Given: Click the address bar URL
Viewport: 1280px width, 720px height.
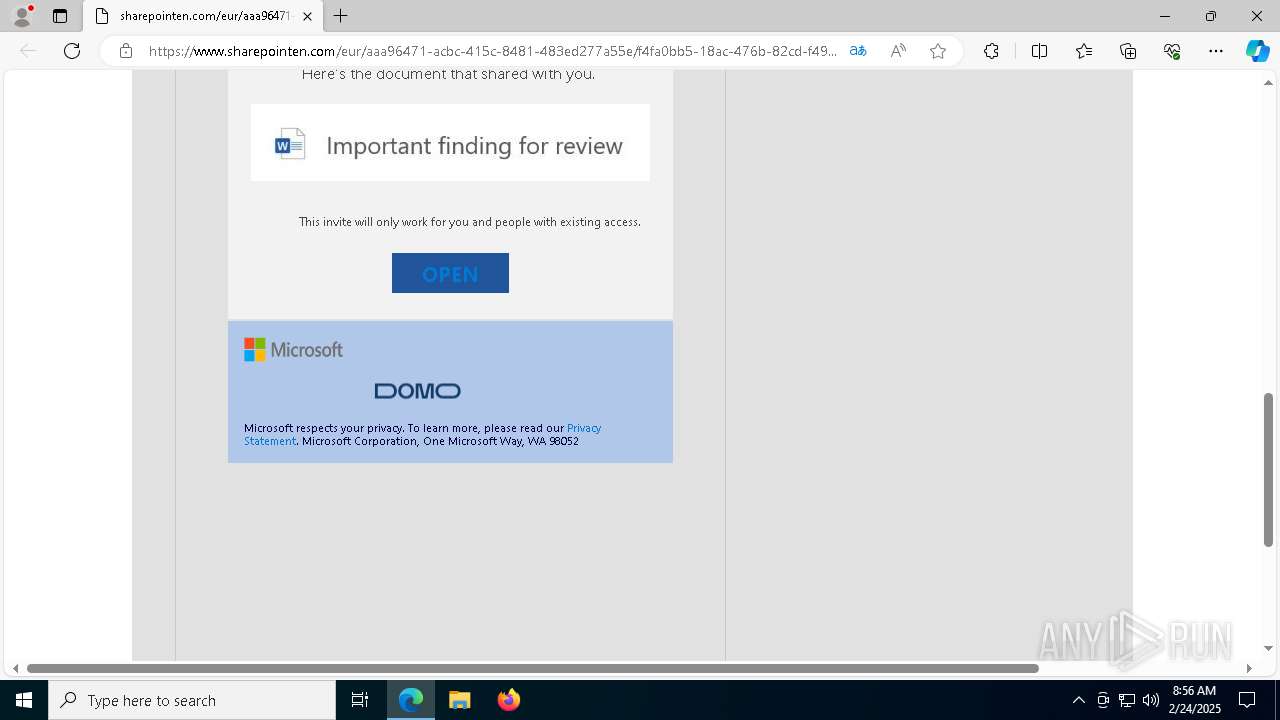Looking at the screenshot, I should click(492, 51).
